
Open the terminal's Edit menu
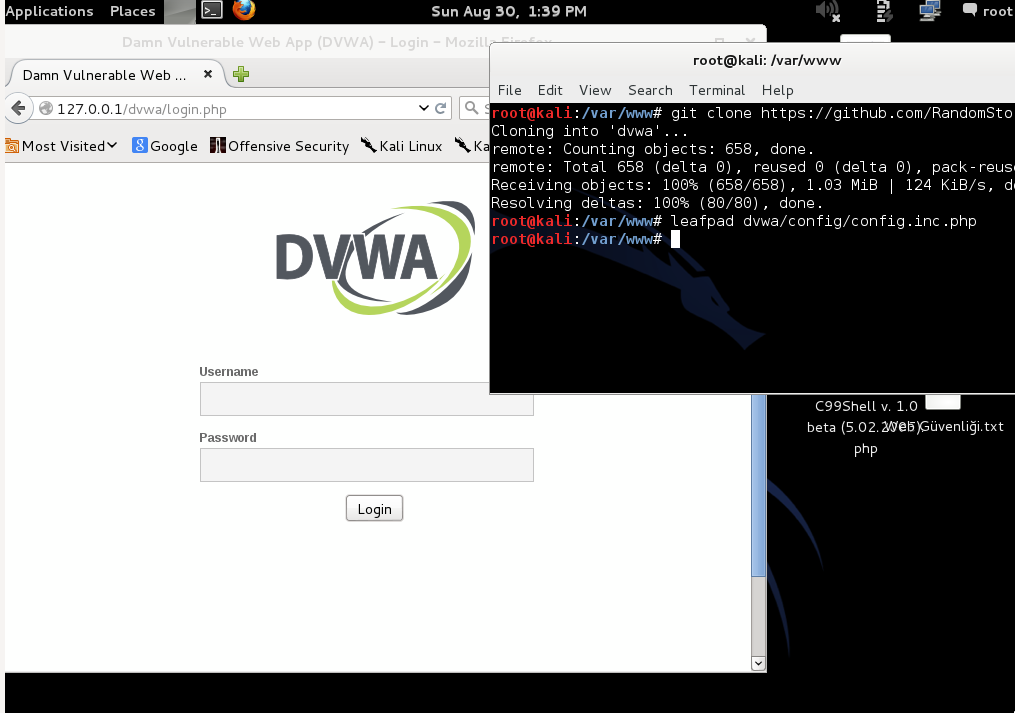pyautogui.click(x=550, y=90)
